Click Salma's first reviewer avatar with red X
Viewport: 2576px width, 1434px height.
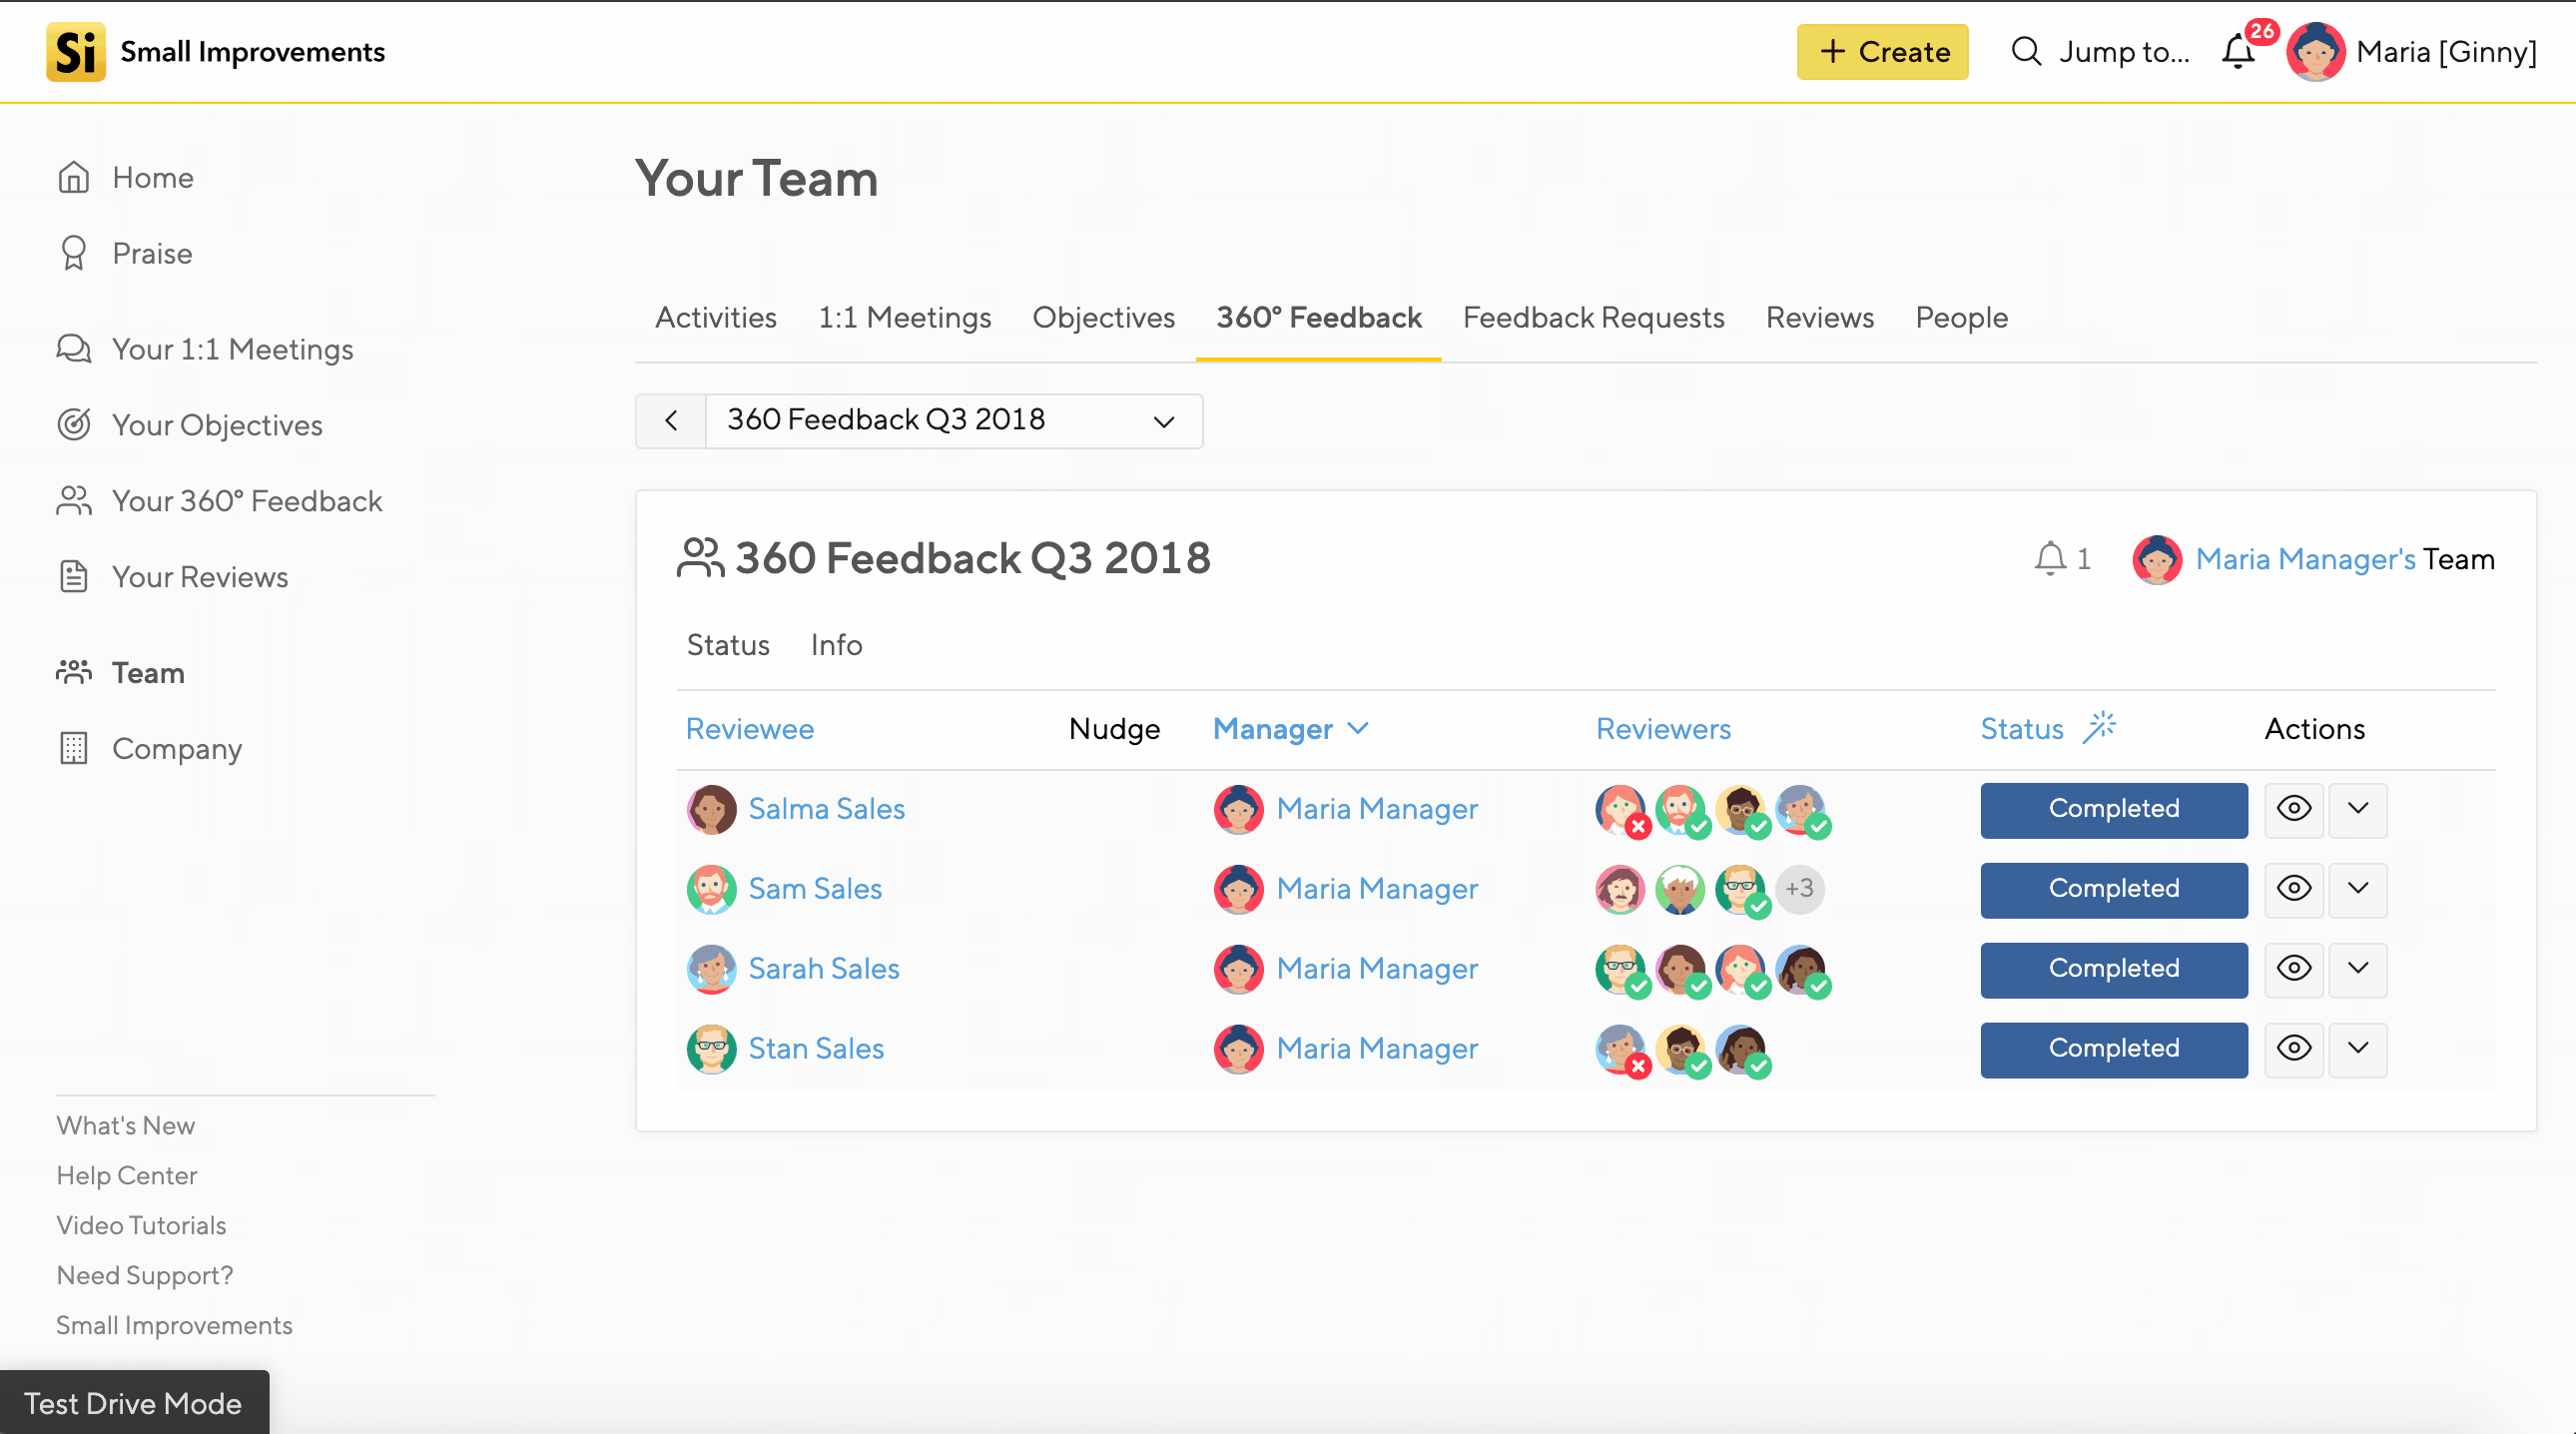1620,809
